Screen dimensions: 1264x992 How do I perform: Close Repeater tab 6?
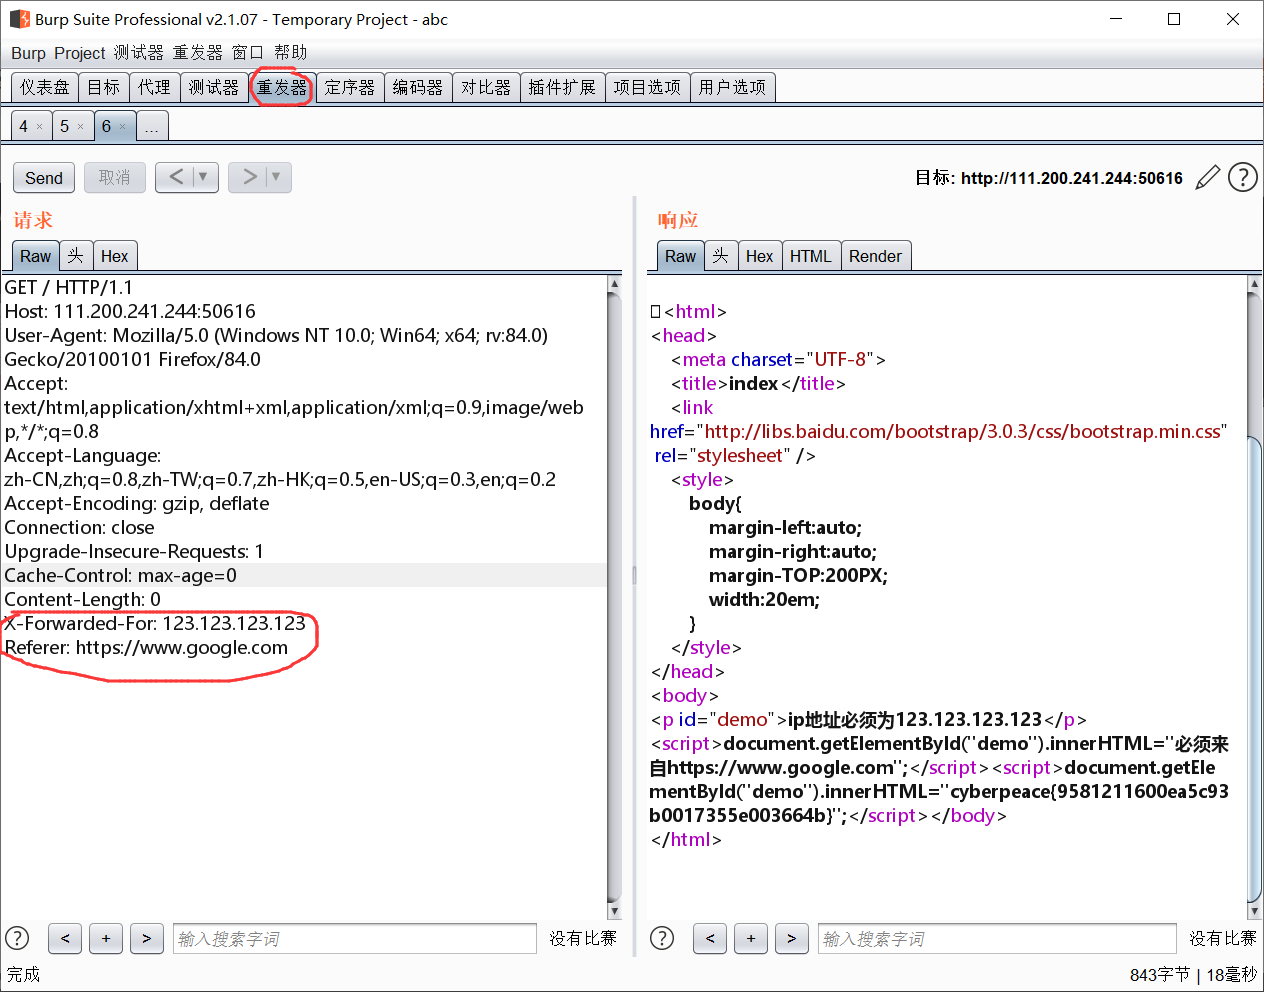pos(122,127)
